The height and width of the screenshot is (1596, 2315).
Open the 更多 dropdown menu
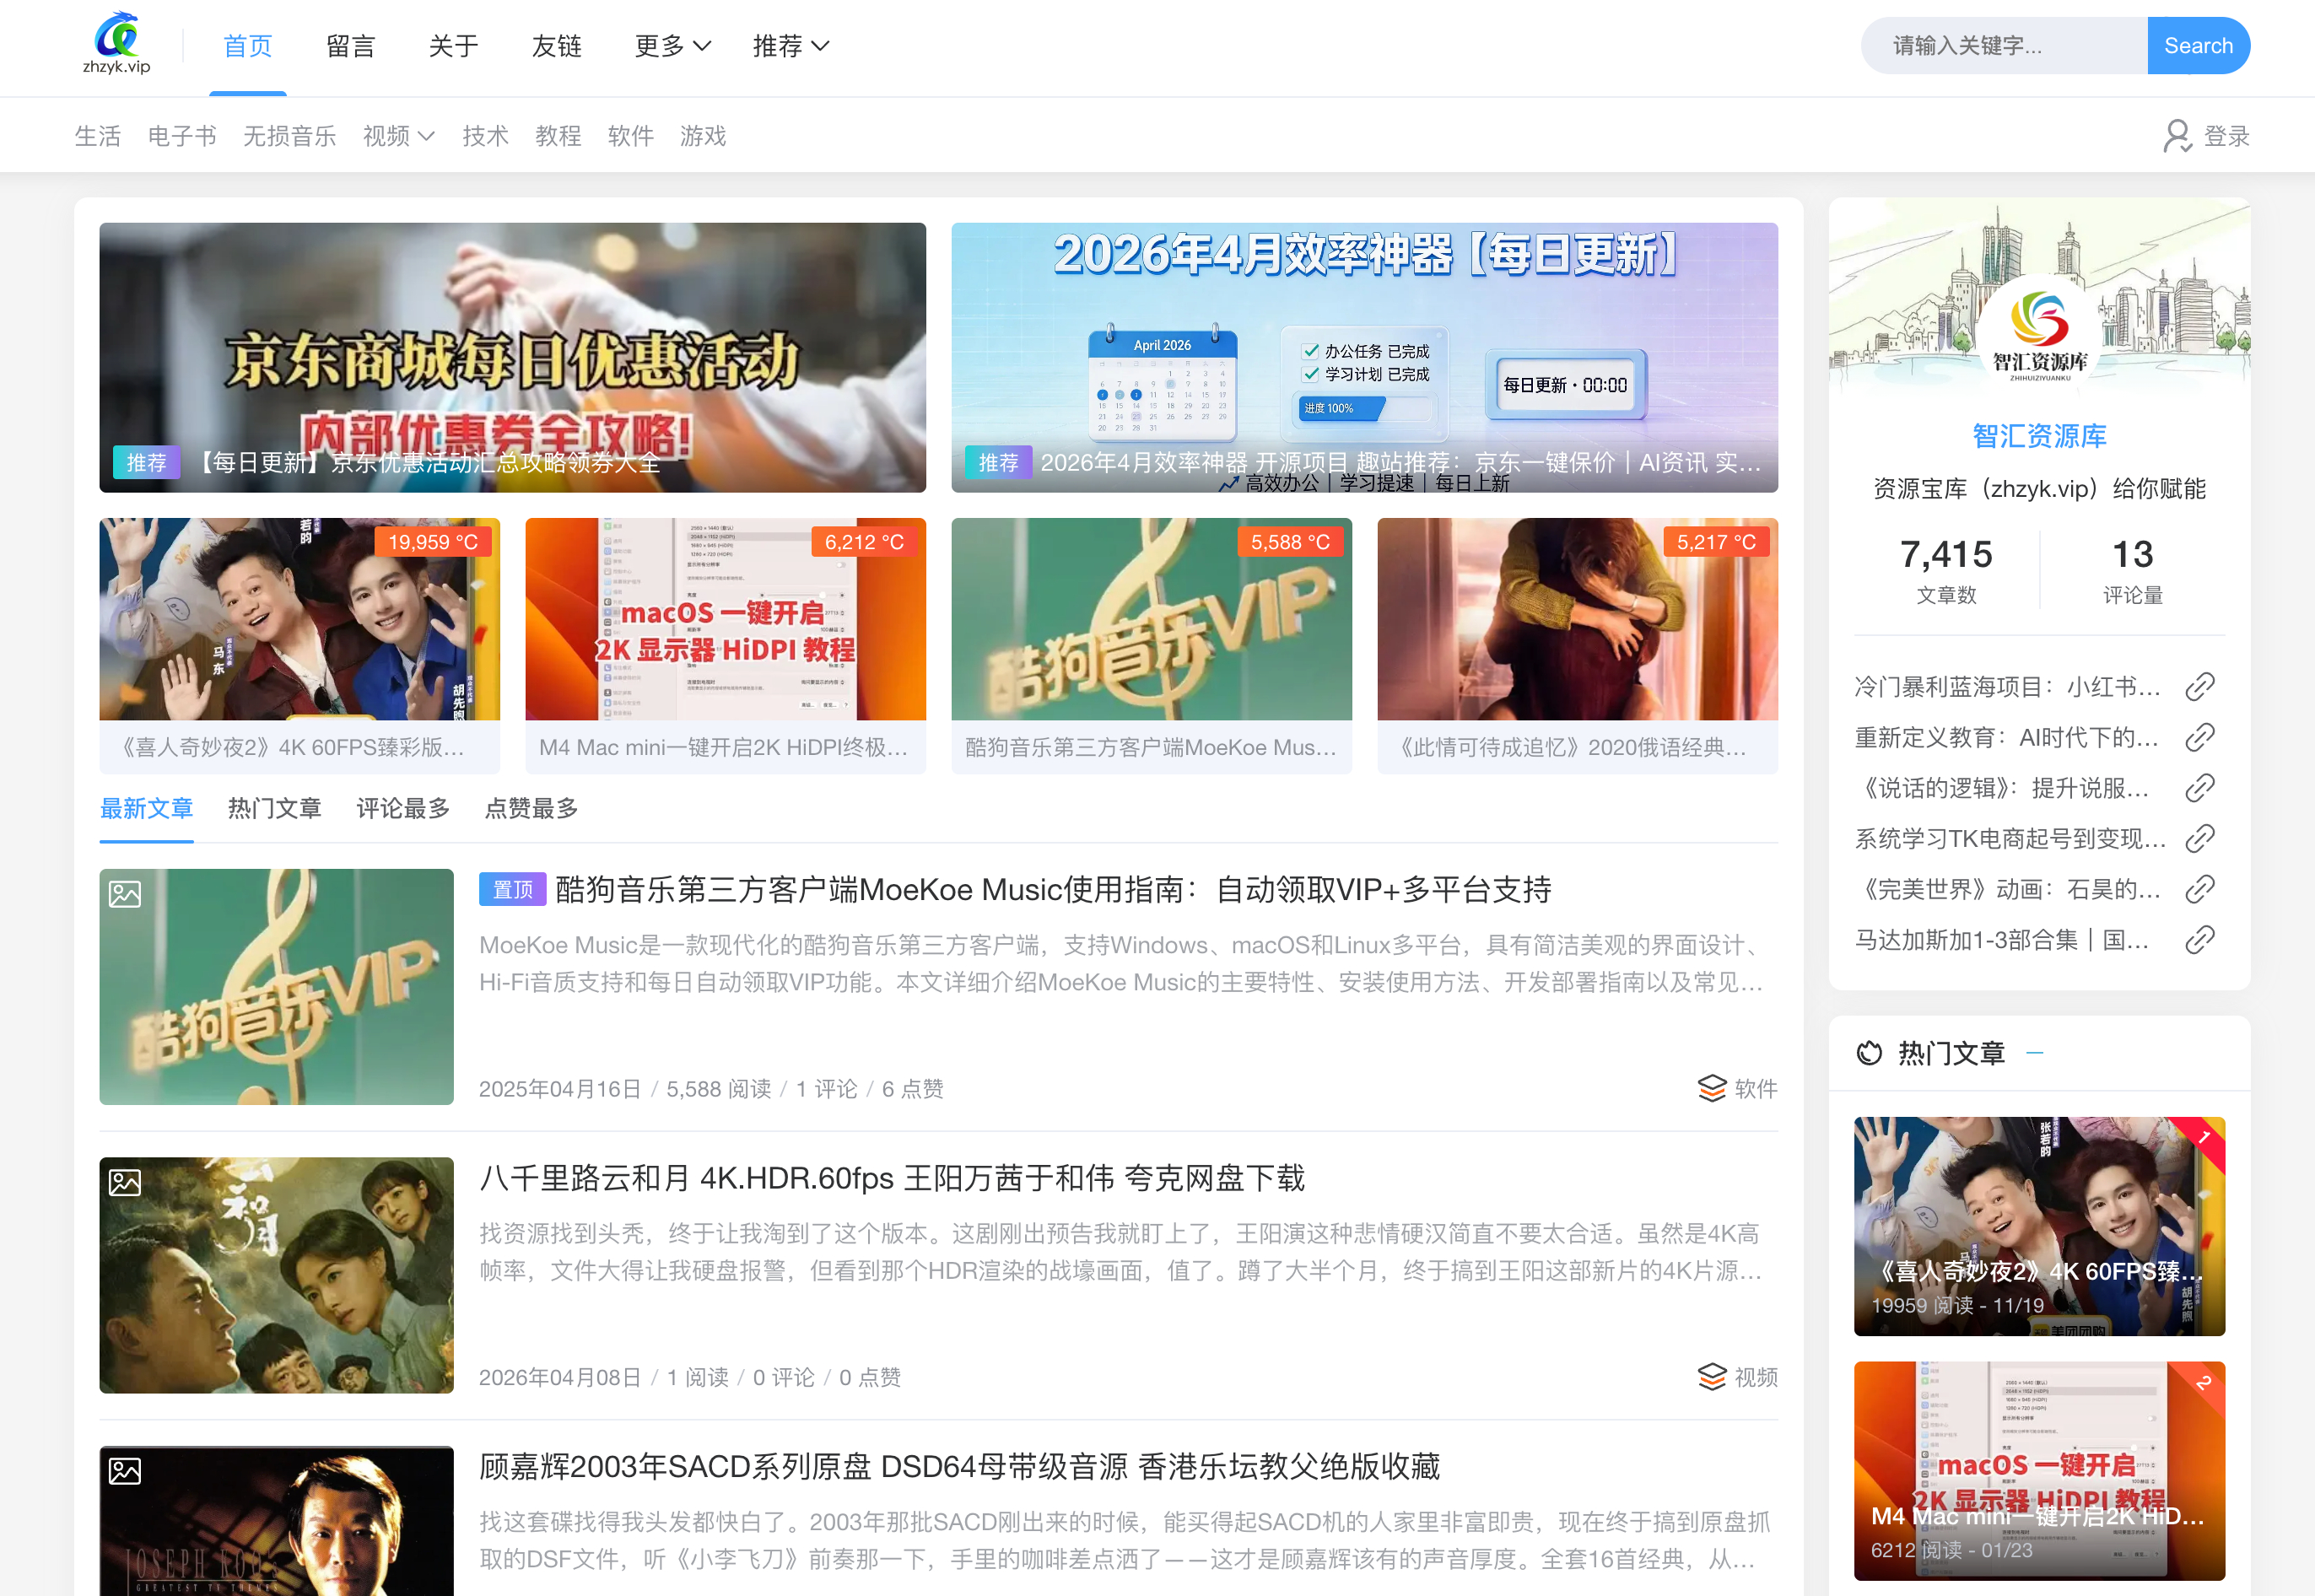[x=672, y=46]
